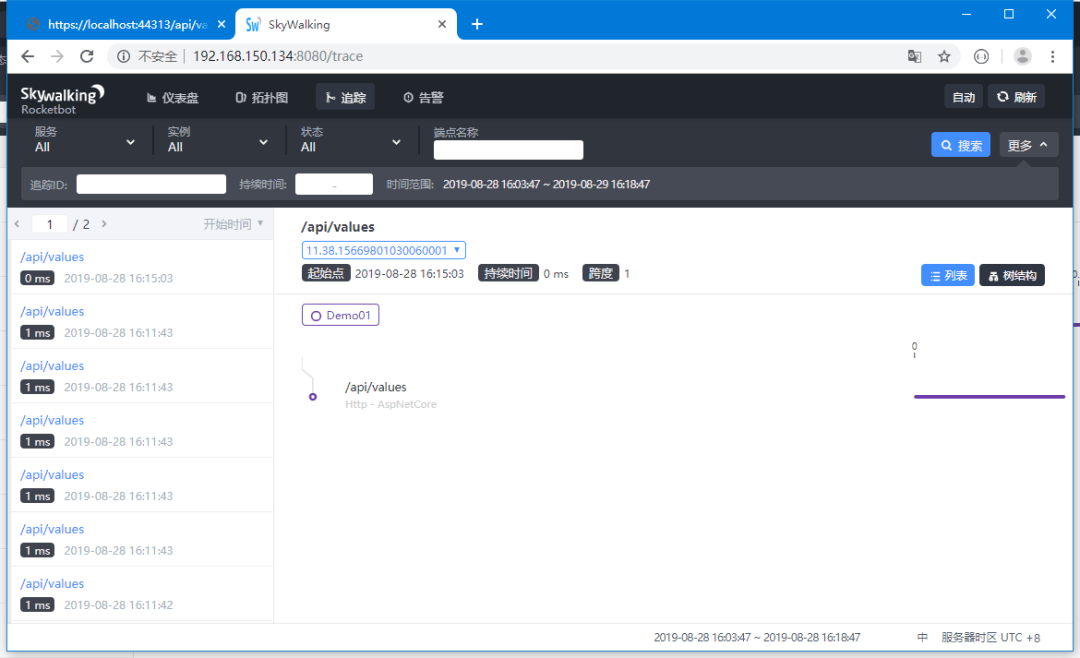Expand the trace segment ID selector

[383, 249]
